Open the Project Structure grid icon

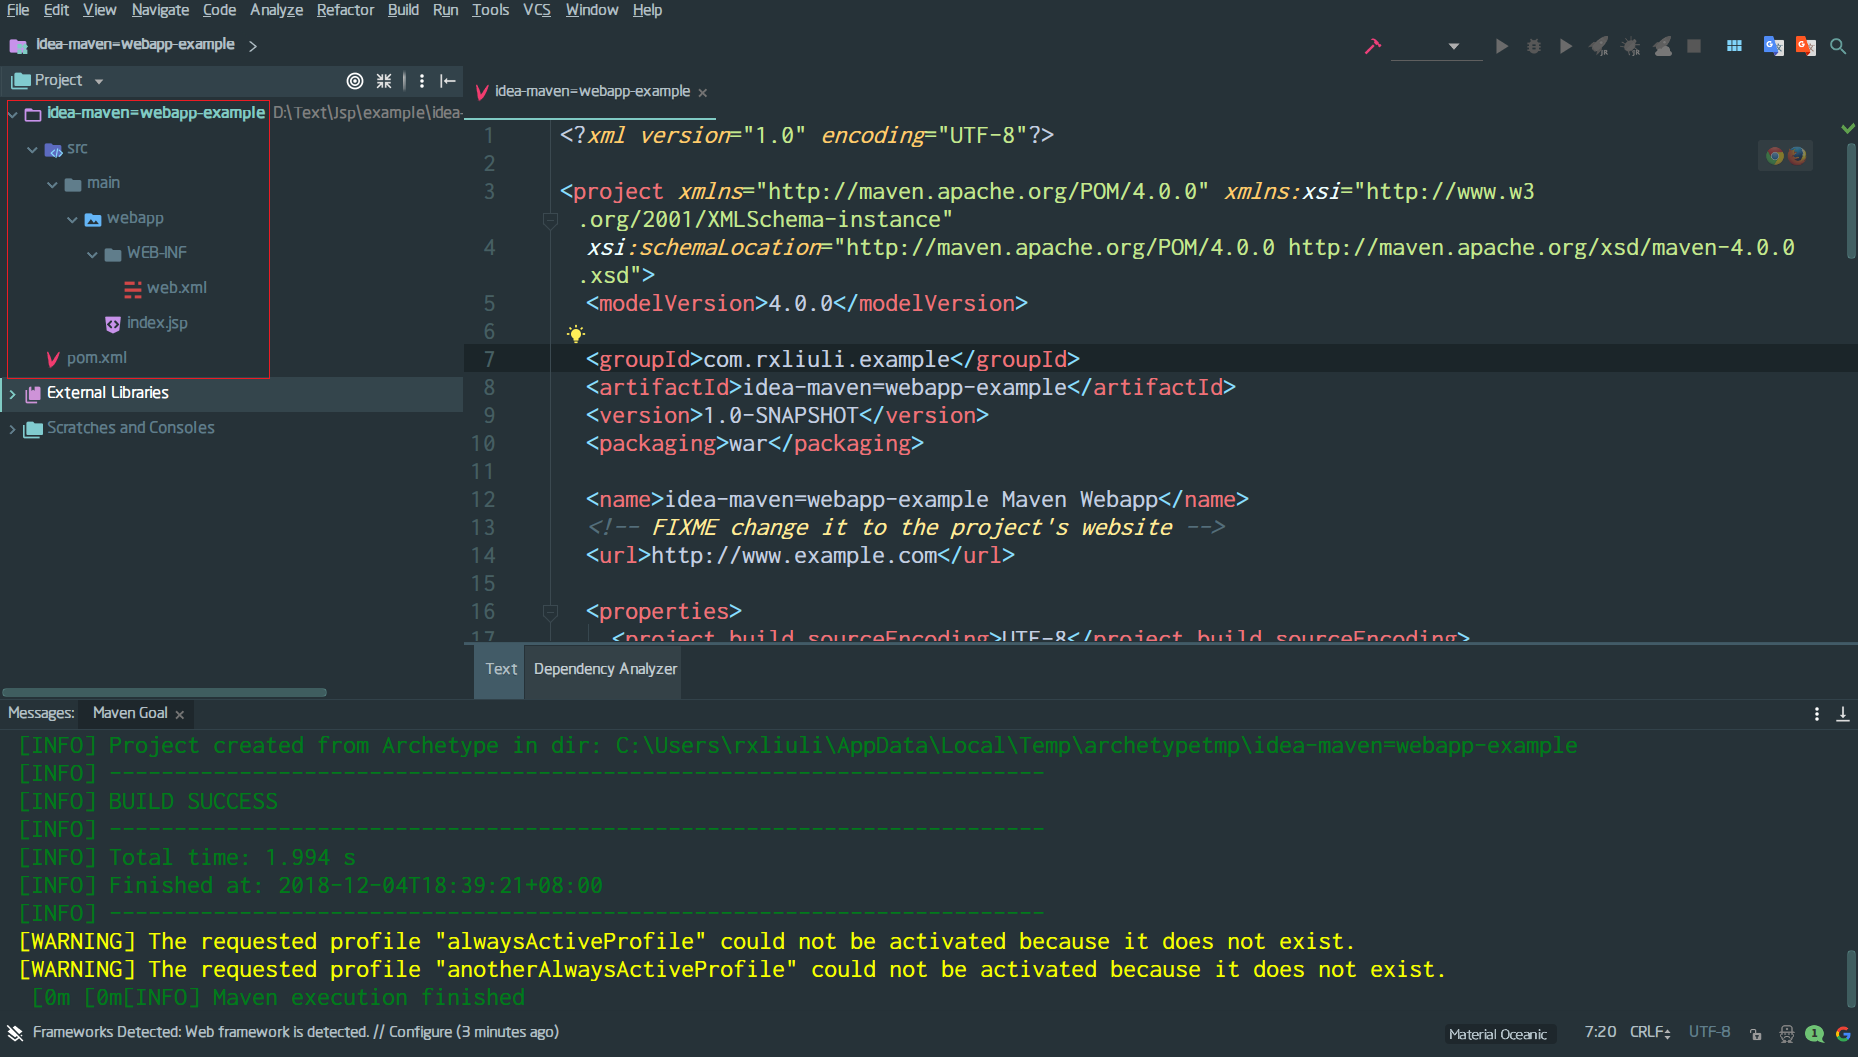[x=1734, y=46]
